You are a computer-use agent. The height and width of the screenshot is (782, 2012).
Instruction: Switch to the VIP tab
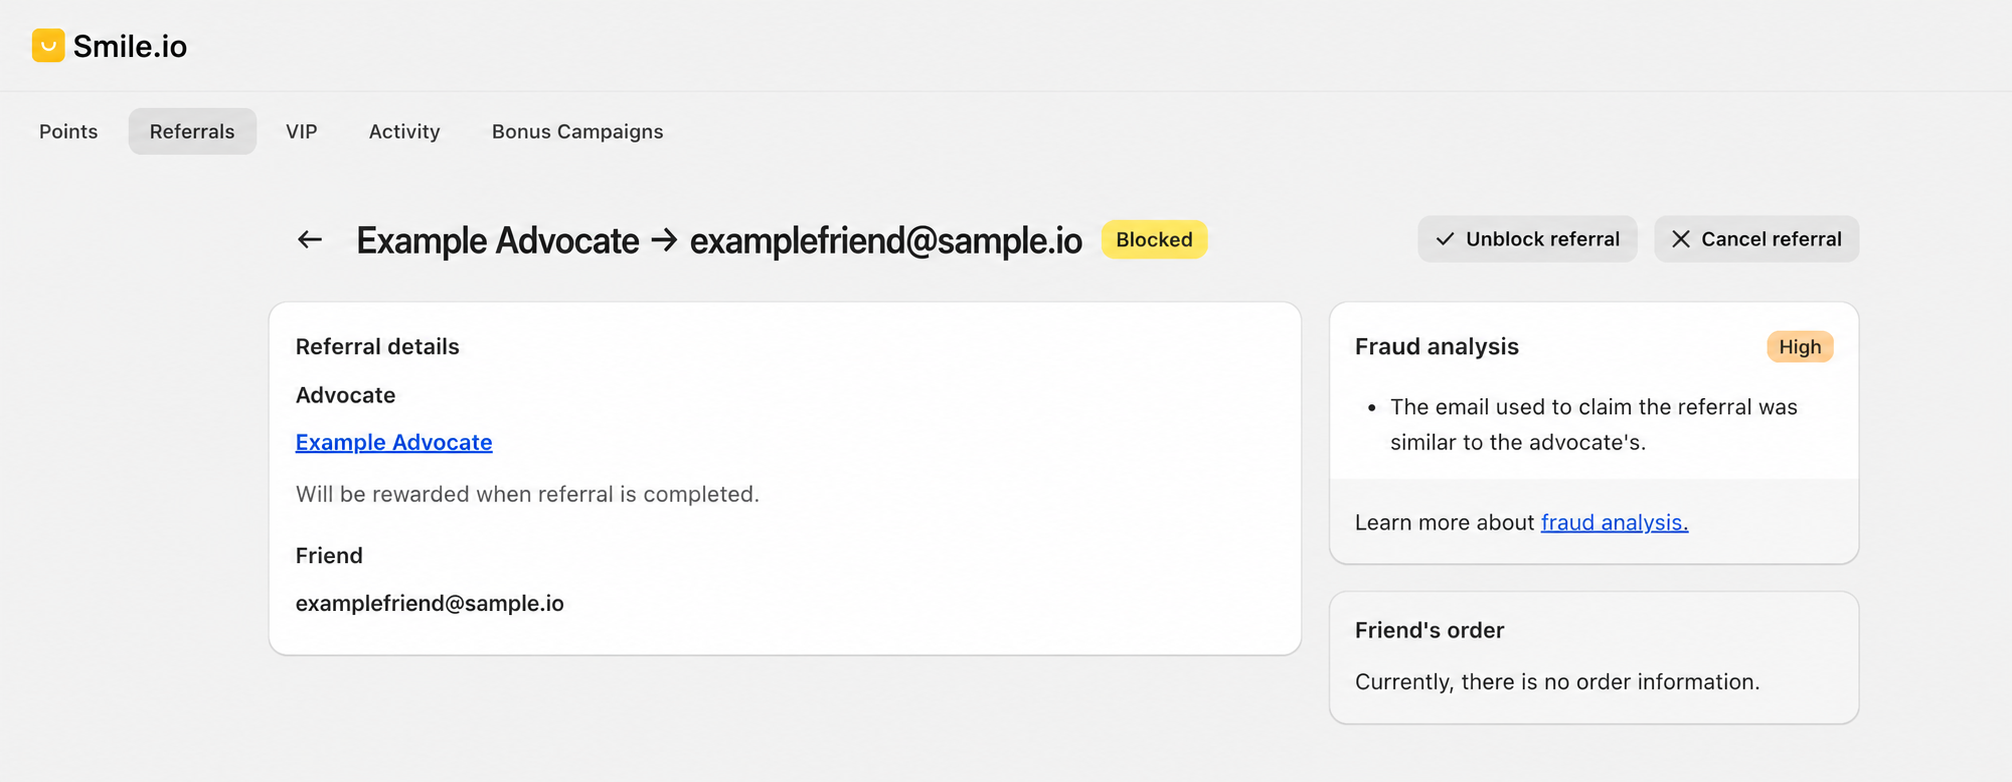[301, 131]
